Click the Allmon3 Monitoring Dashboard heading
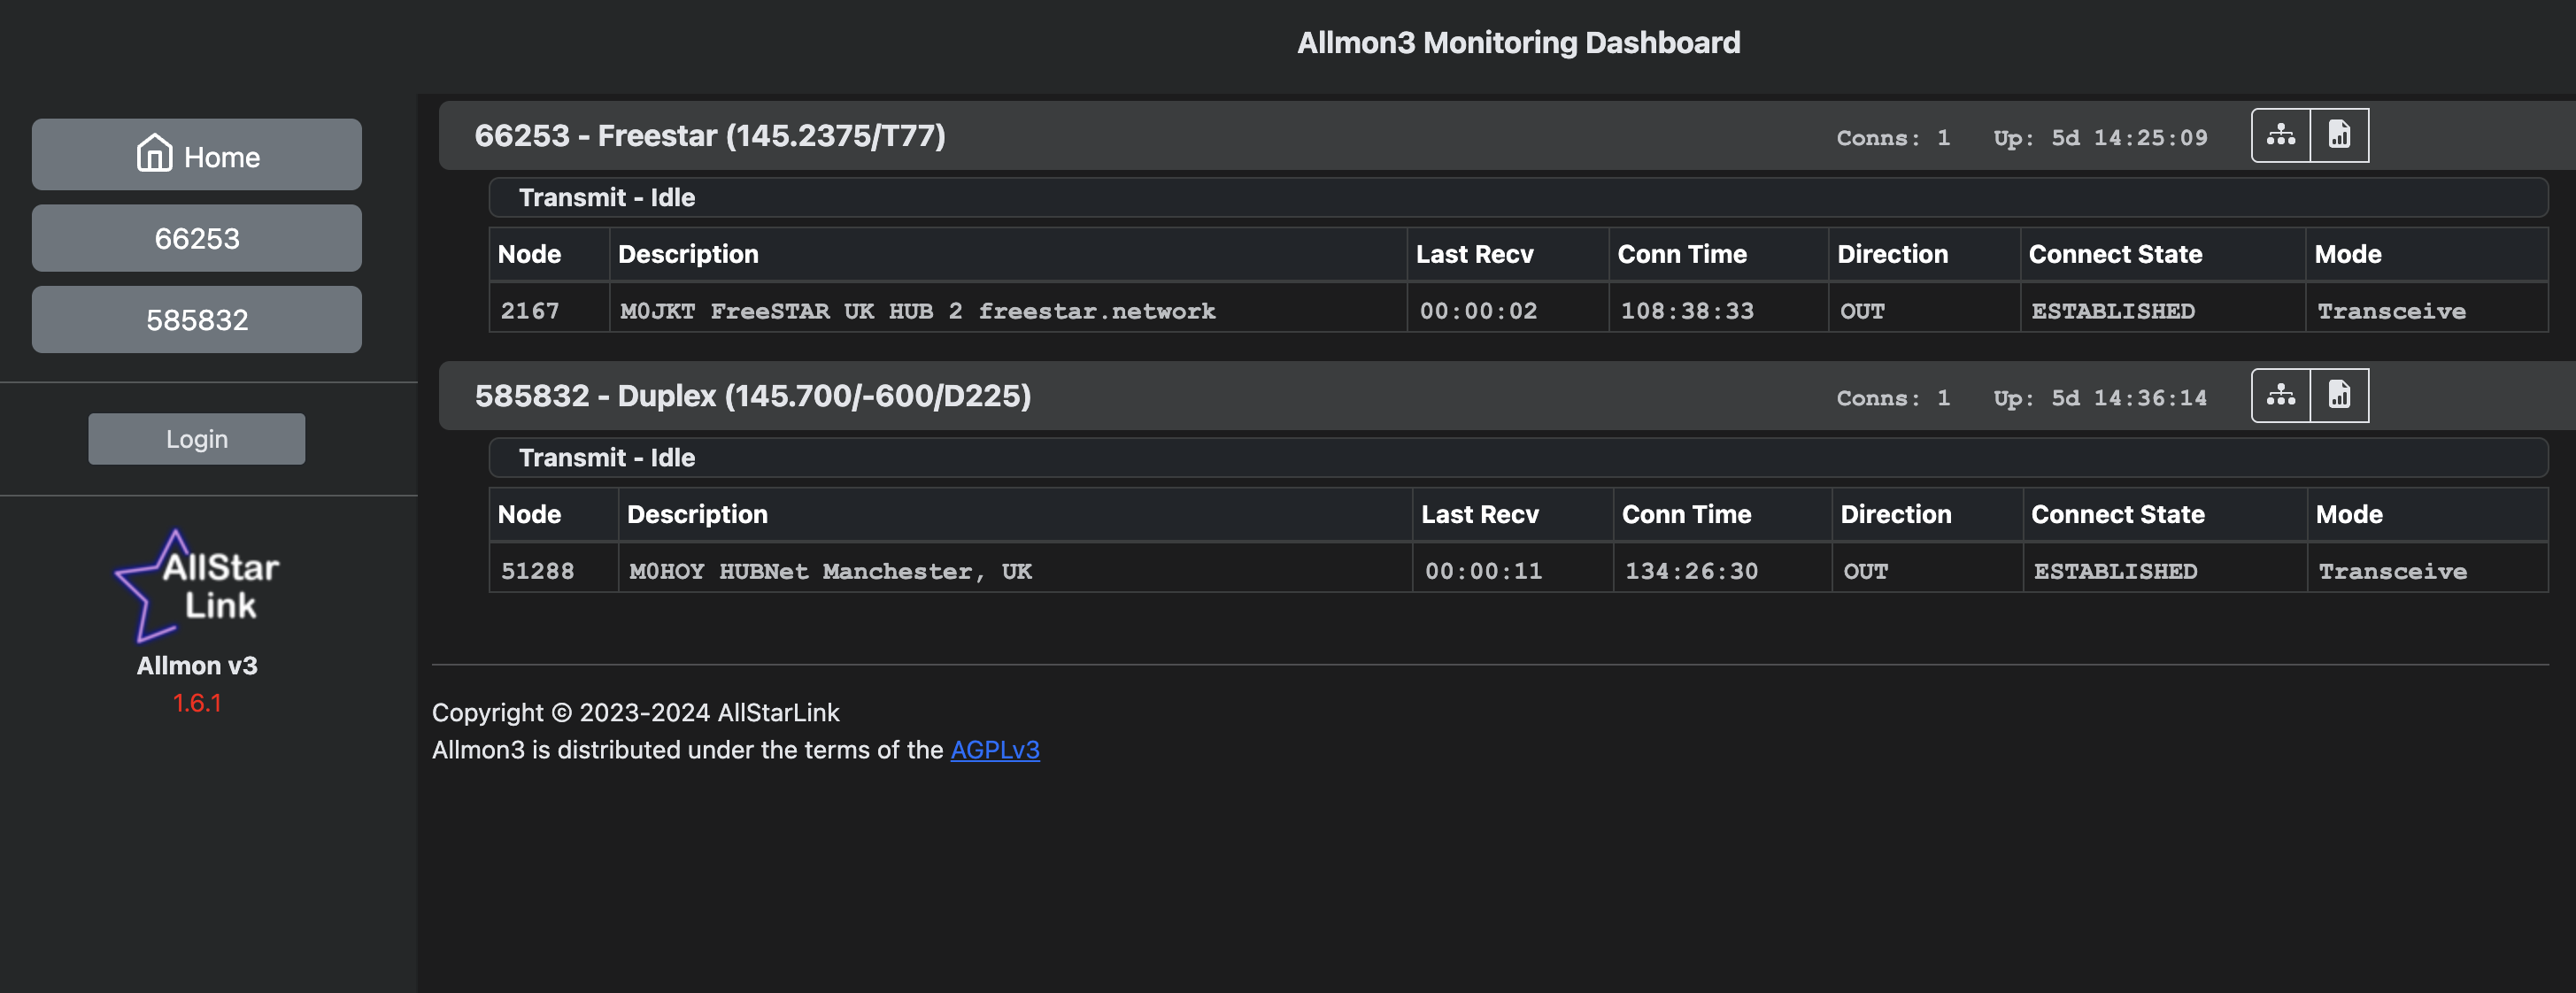Viewport: 2576px width, 993px height. [1517, 43]
